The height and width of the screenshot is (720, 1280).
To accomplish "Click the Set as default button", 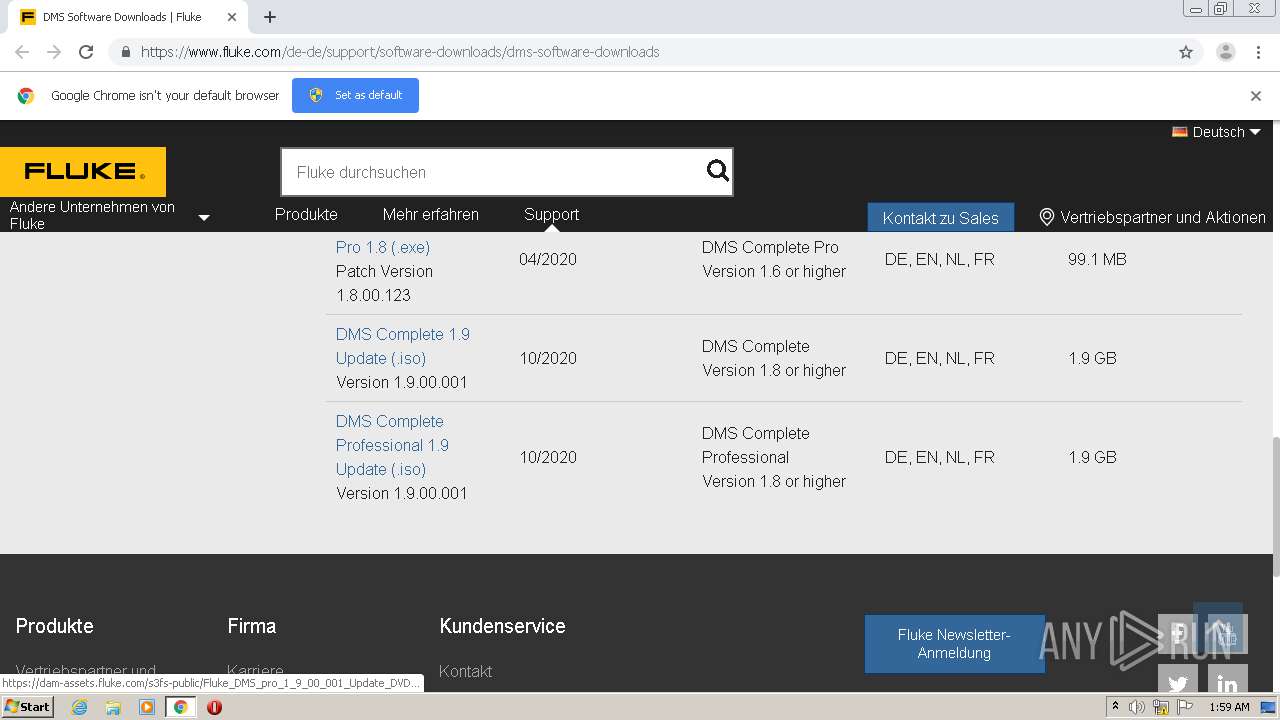I will tap(355, 95).
